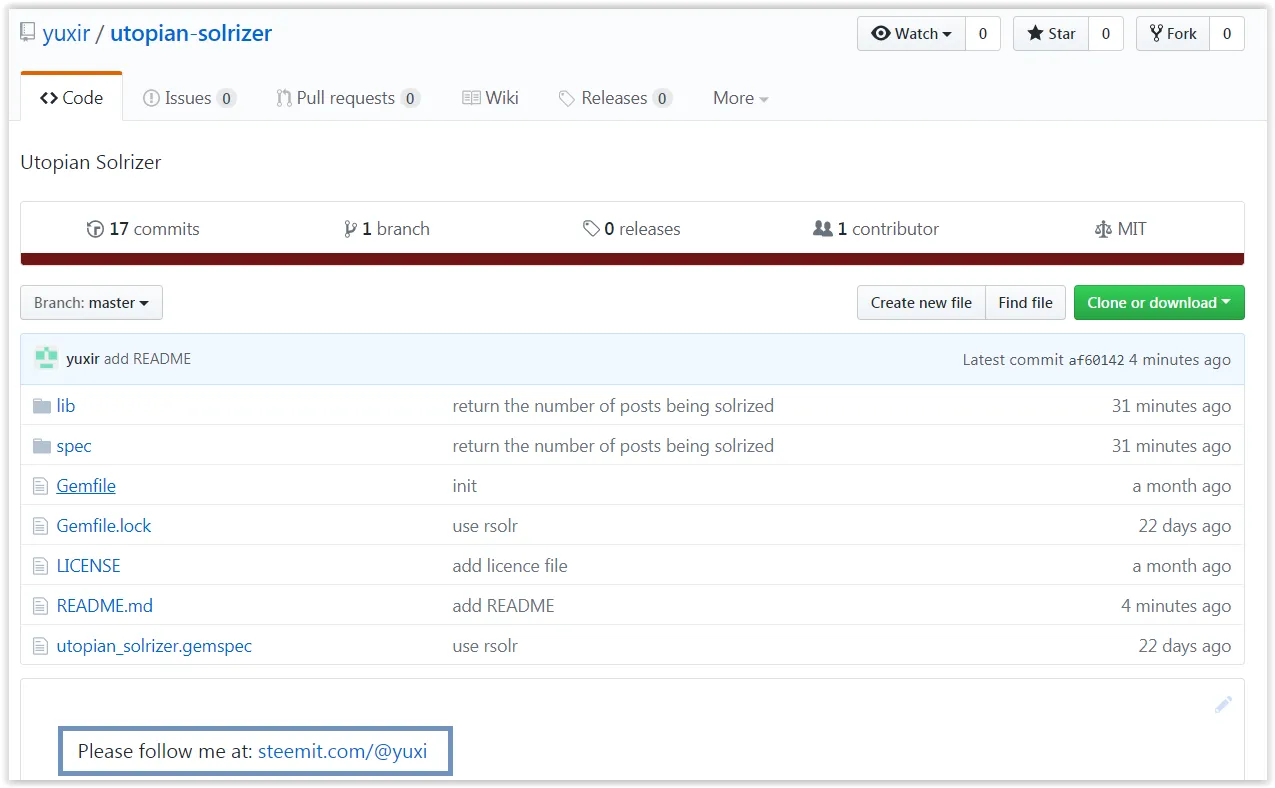Open Gemfile.lock's 'use rsolr' commit message
Screen dimensions: 1275x788
[x=485, y=526]
